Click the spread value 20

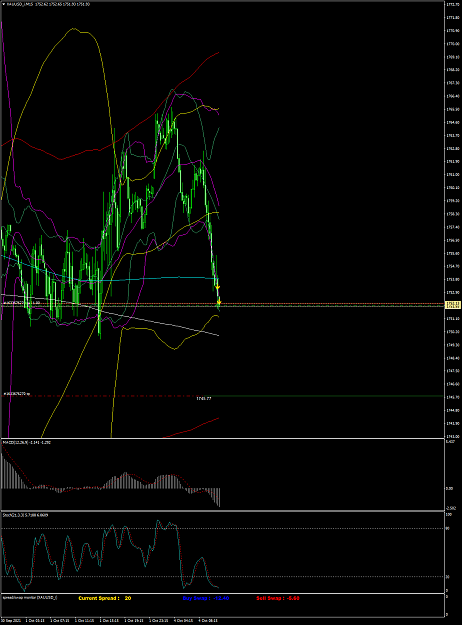coord(128,598)
